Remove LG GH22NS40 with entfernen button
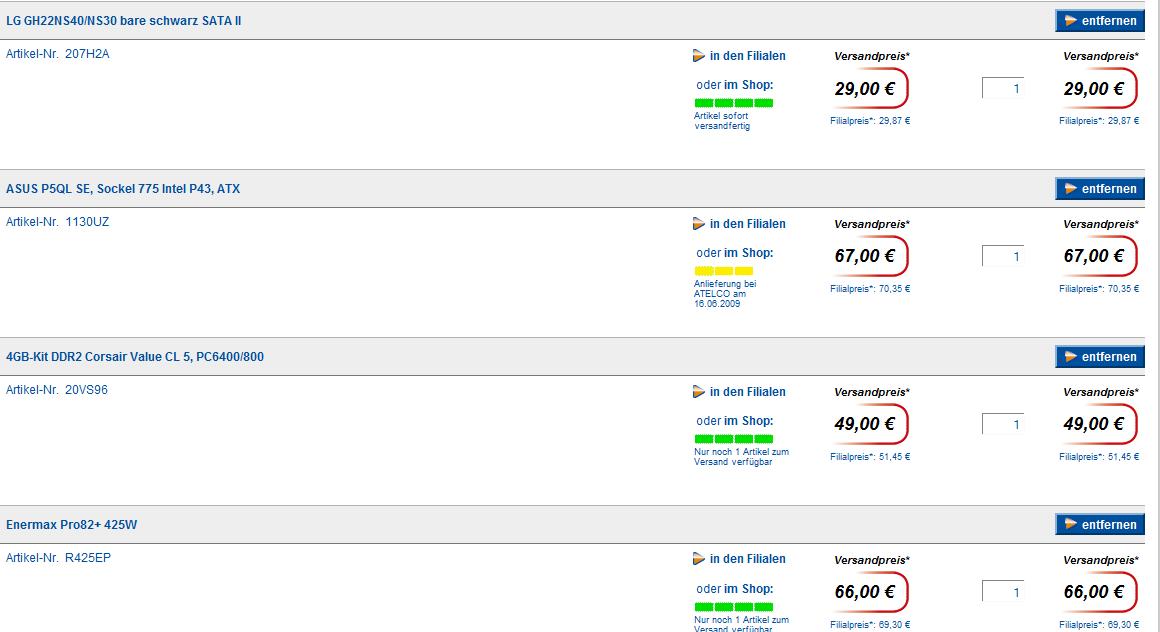1160x632 pixels. point(1100,21)
